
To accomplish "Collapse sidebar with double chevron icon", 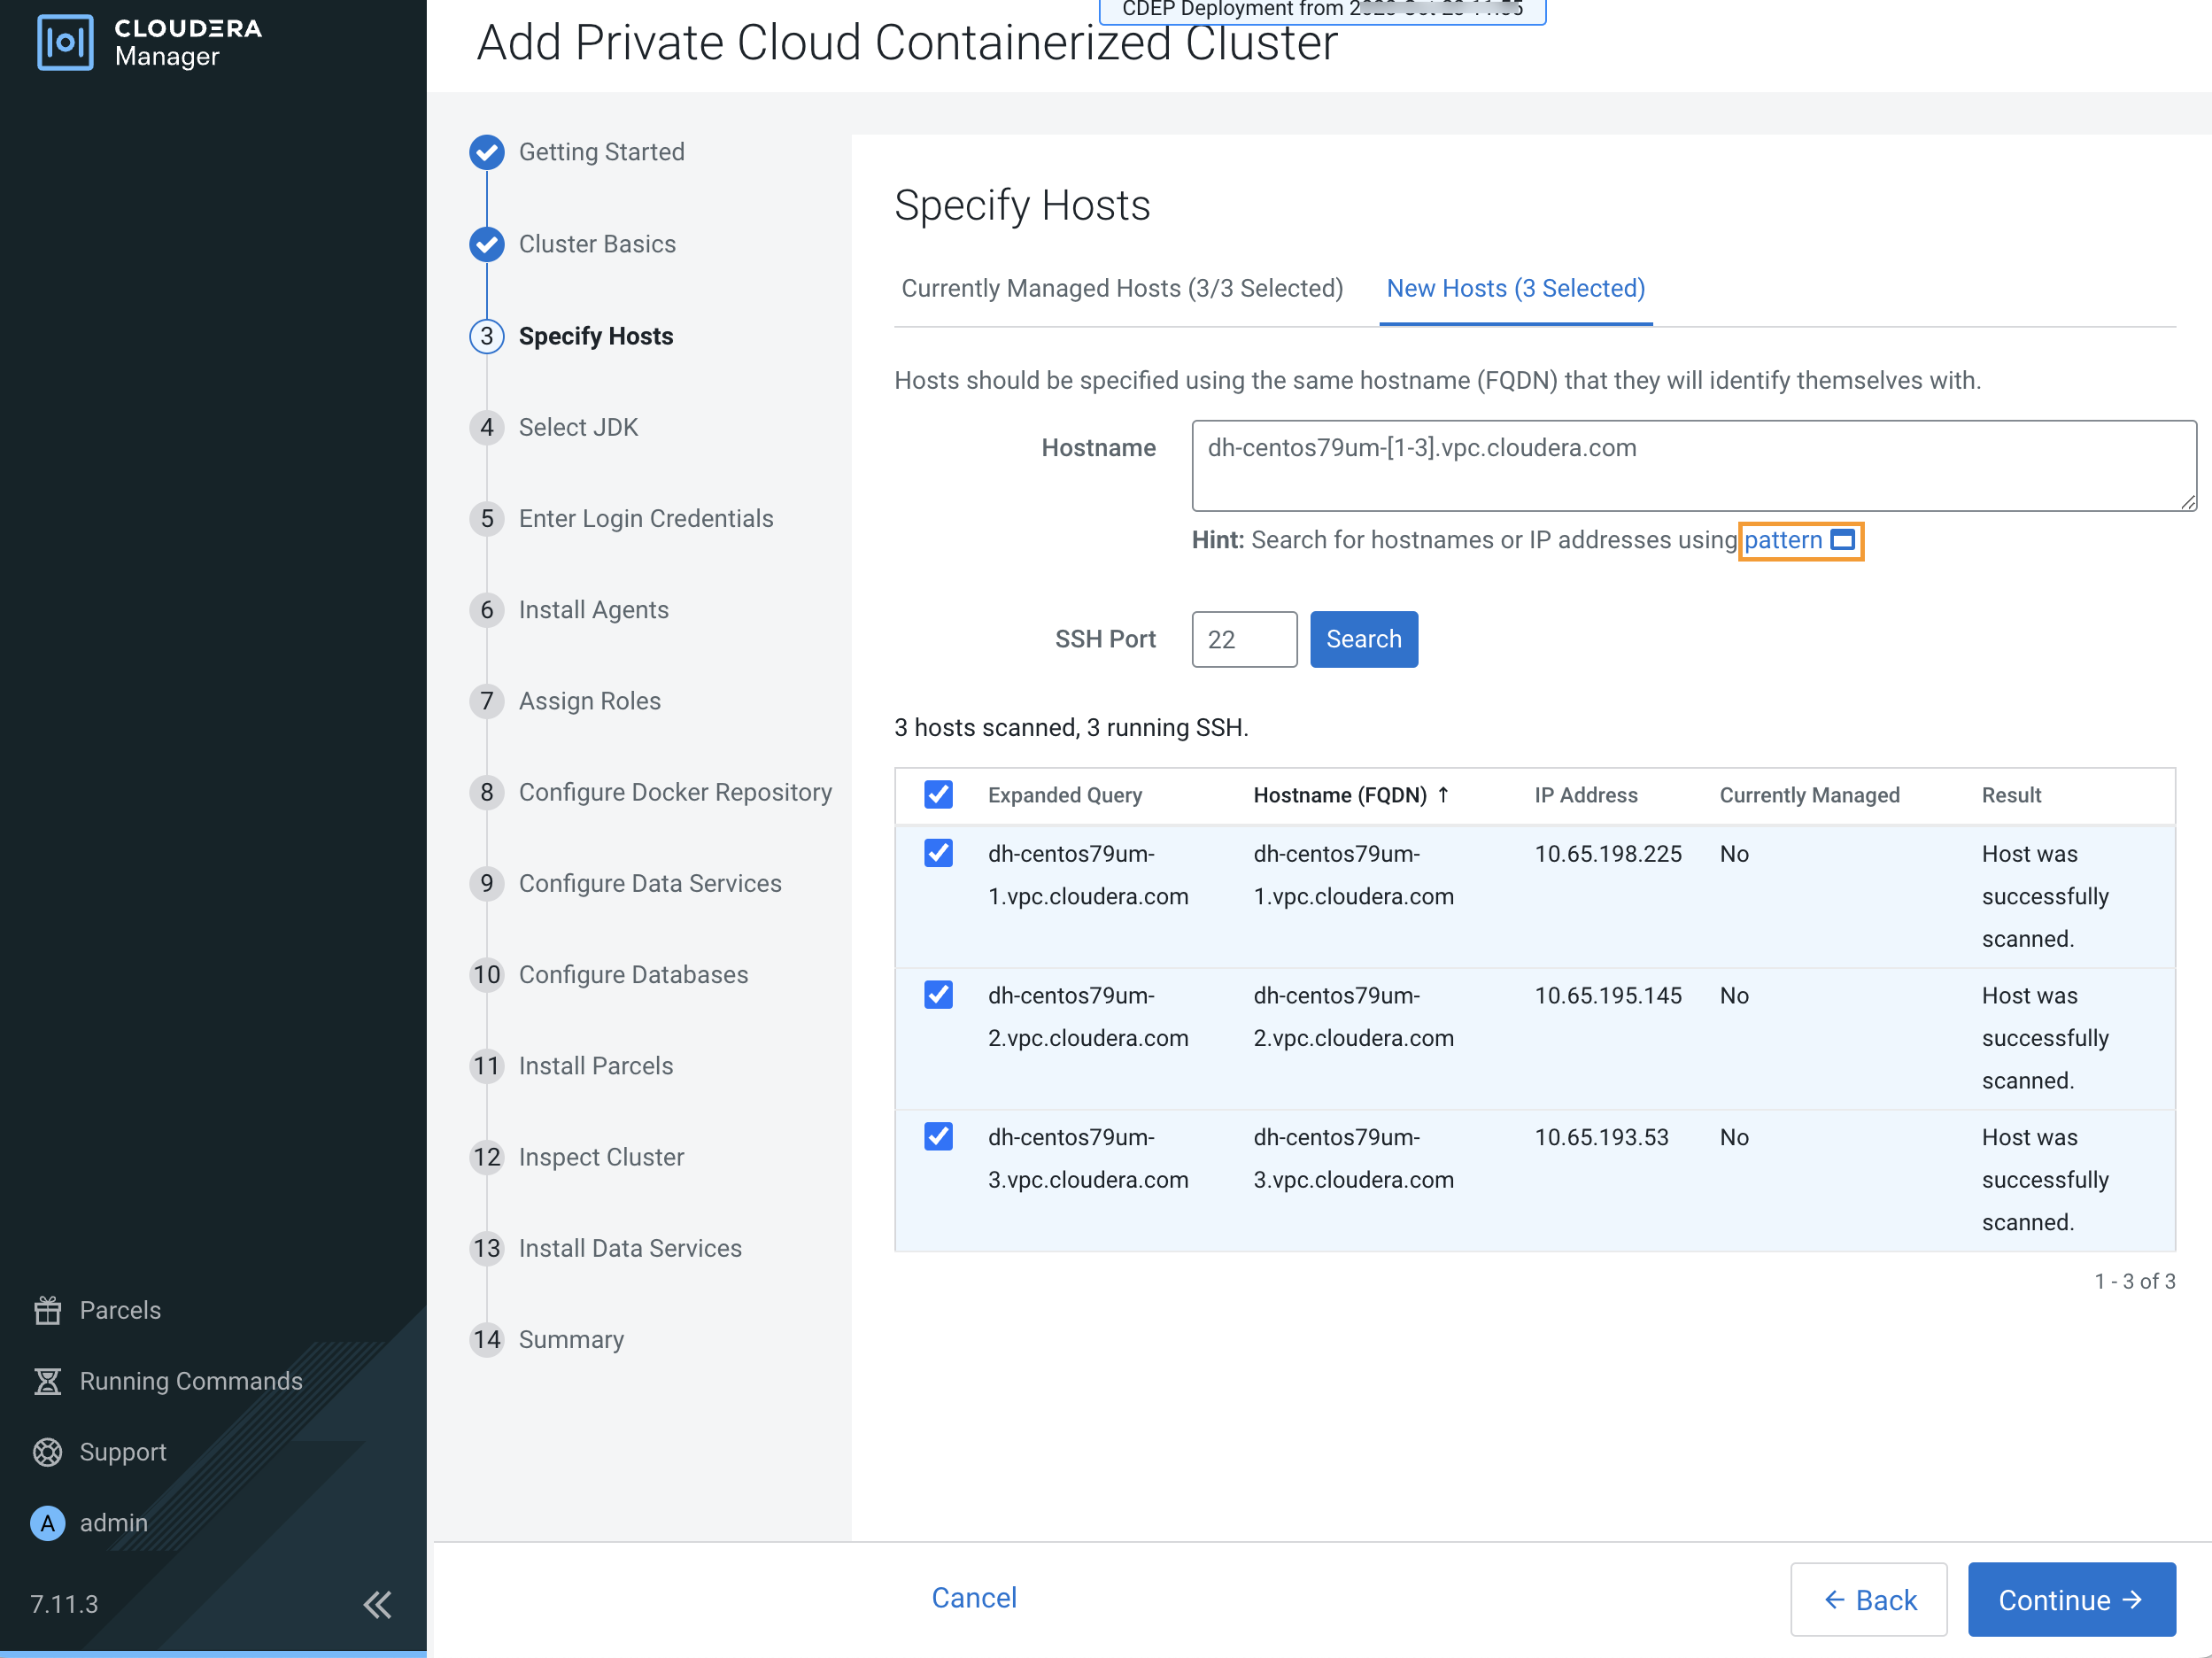I will [x=377, y=1604].
